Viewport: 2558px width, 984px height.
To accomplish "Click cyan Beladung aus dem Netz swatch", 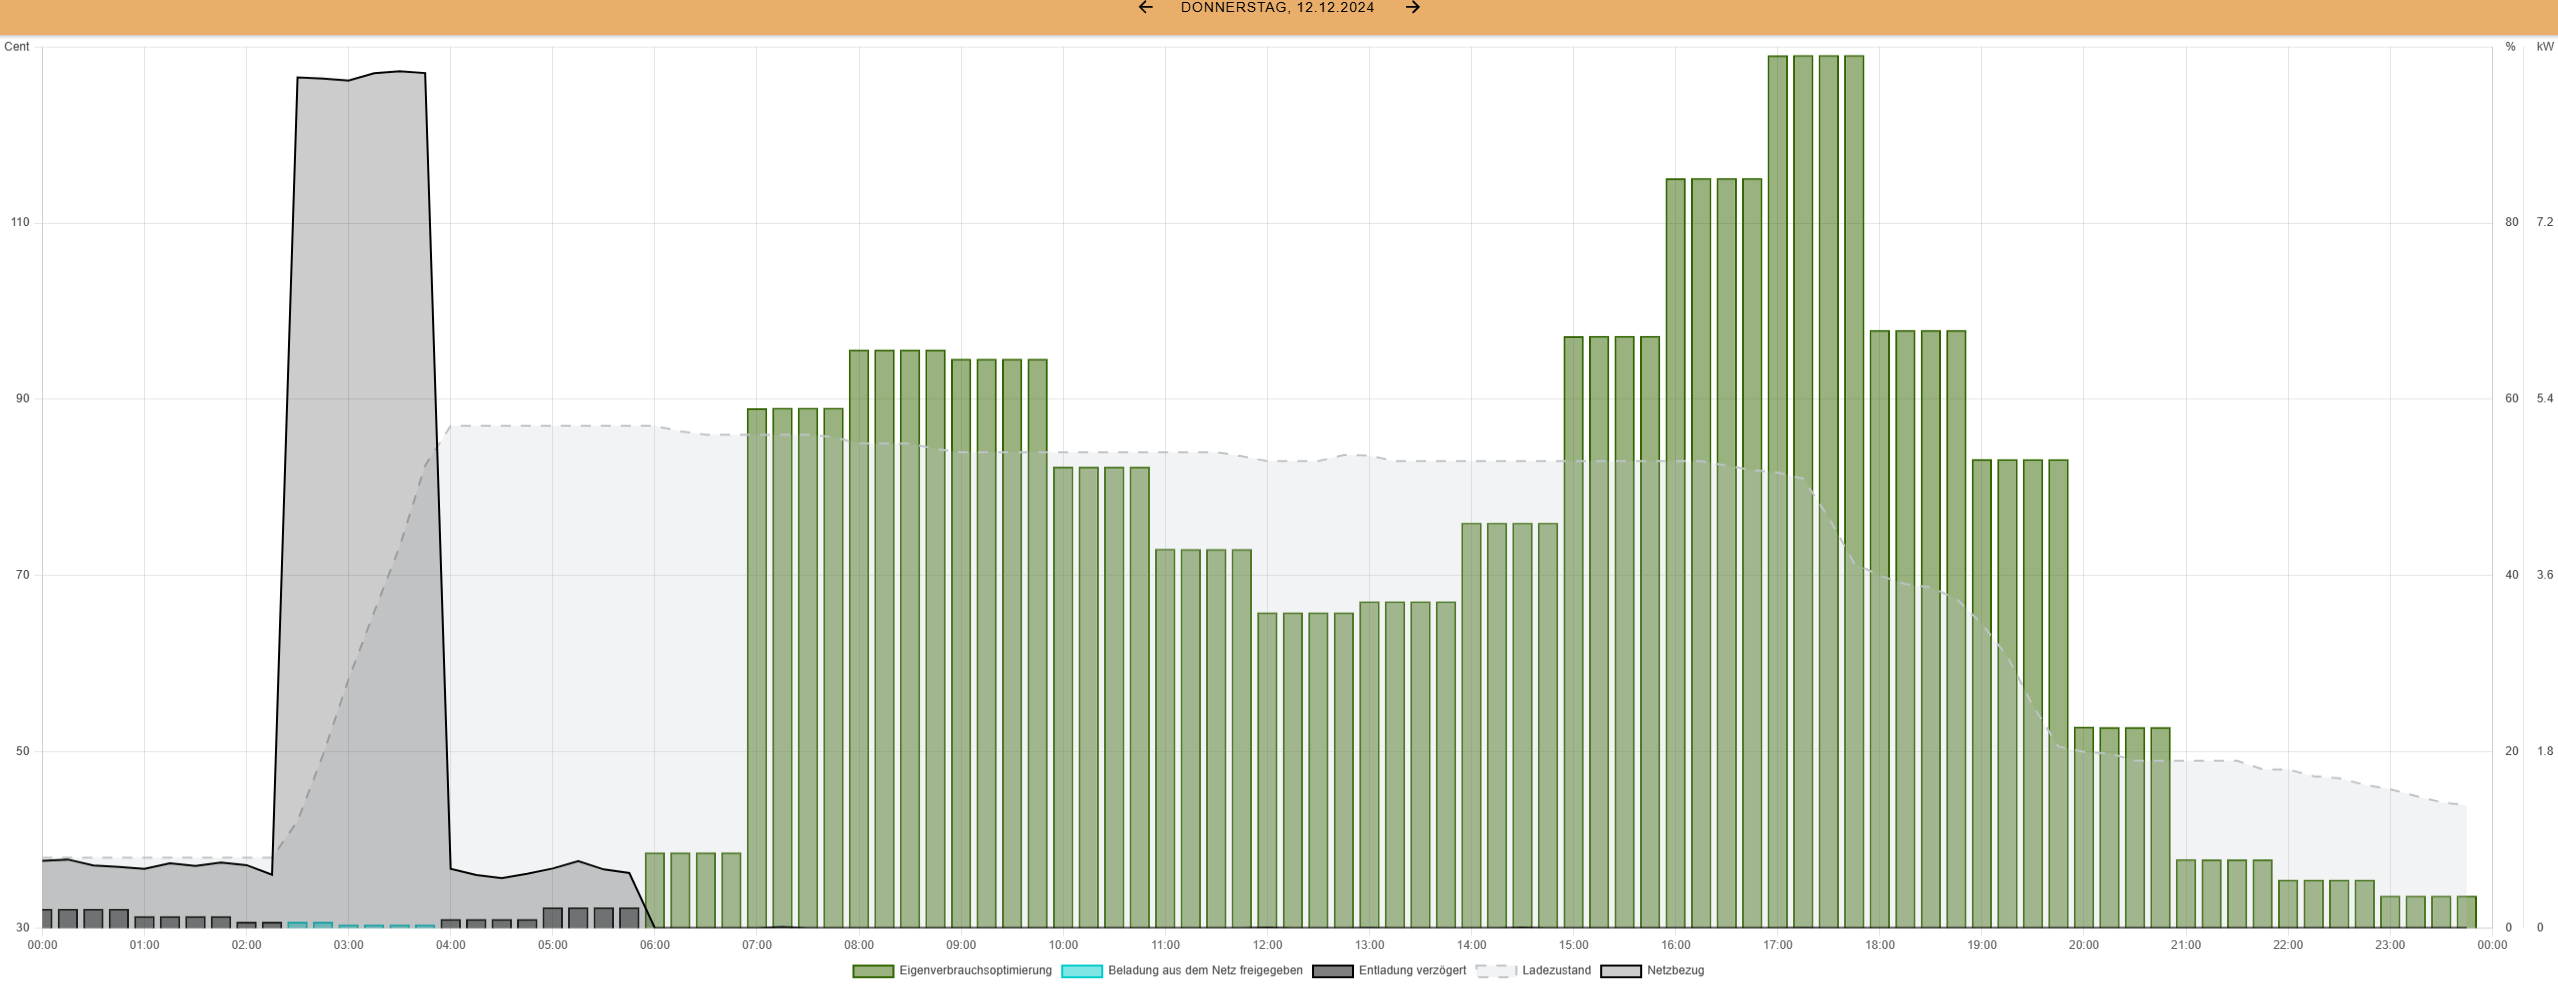I will click(1081, 971).
